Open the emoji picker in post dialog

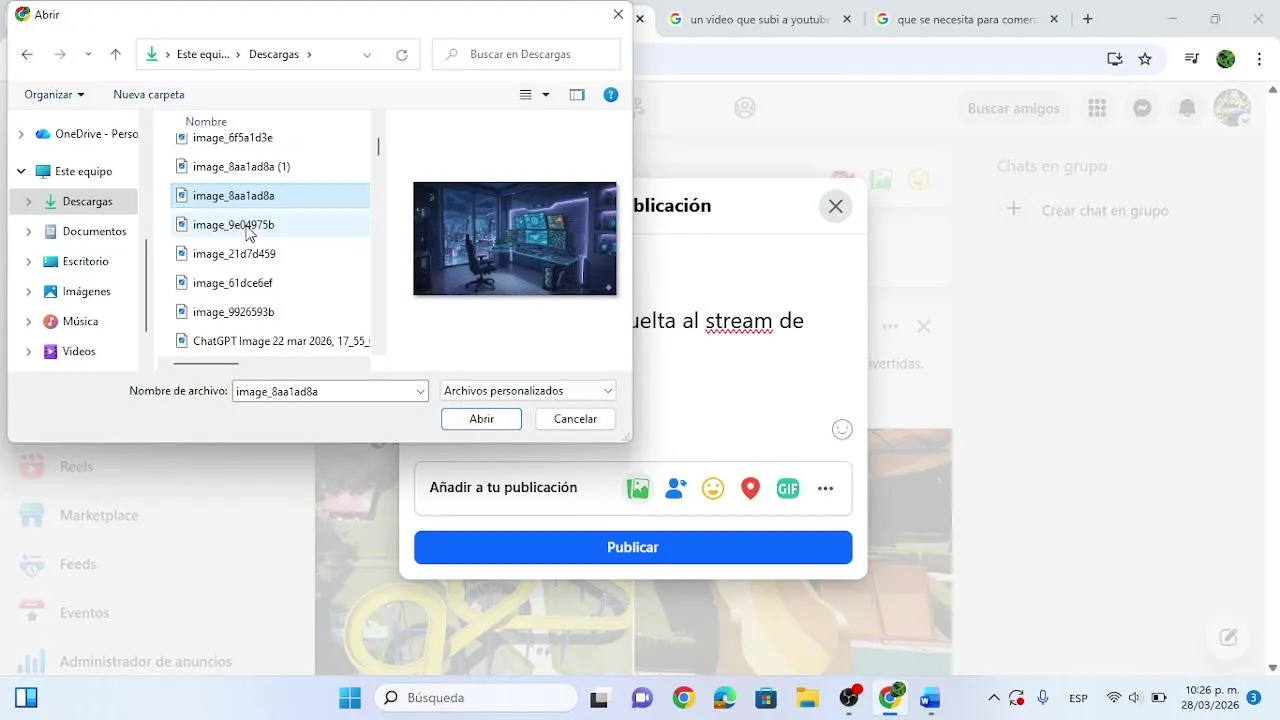842,429
